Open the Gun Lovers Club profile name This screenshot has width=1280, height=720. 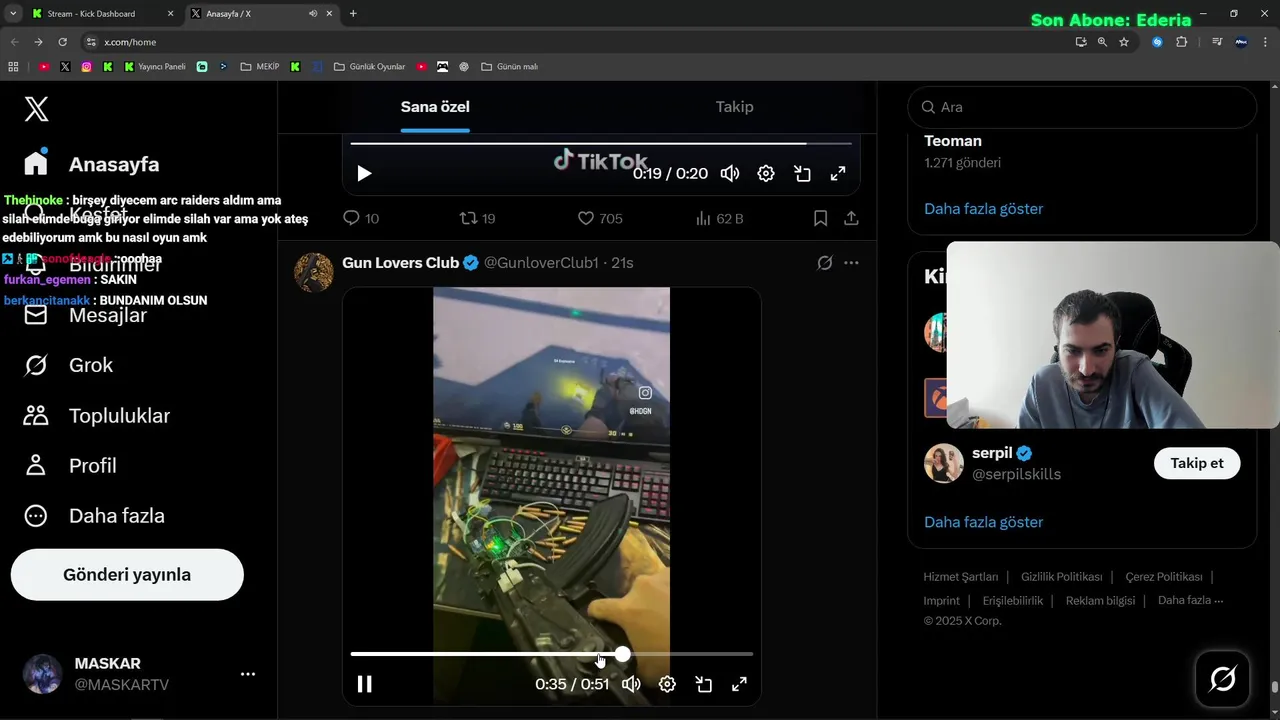[x=400, y=263]
